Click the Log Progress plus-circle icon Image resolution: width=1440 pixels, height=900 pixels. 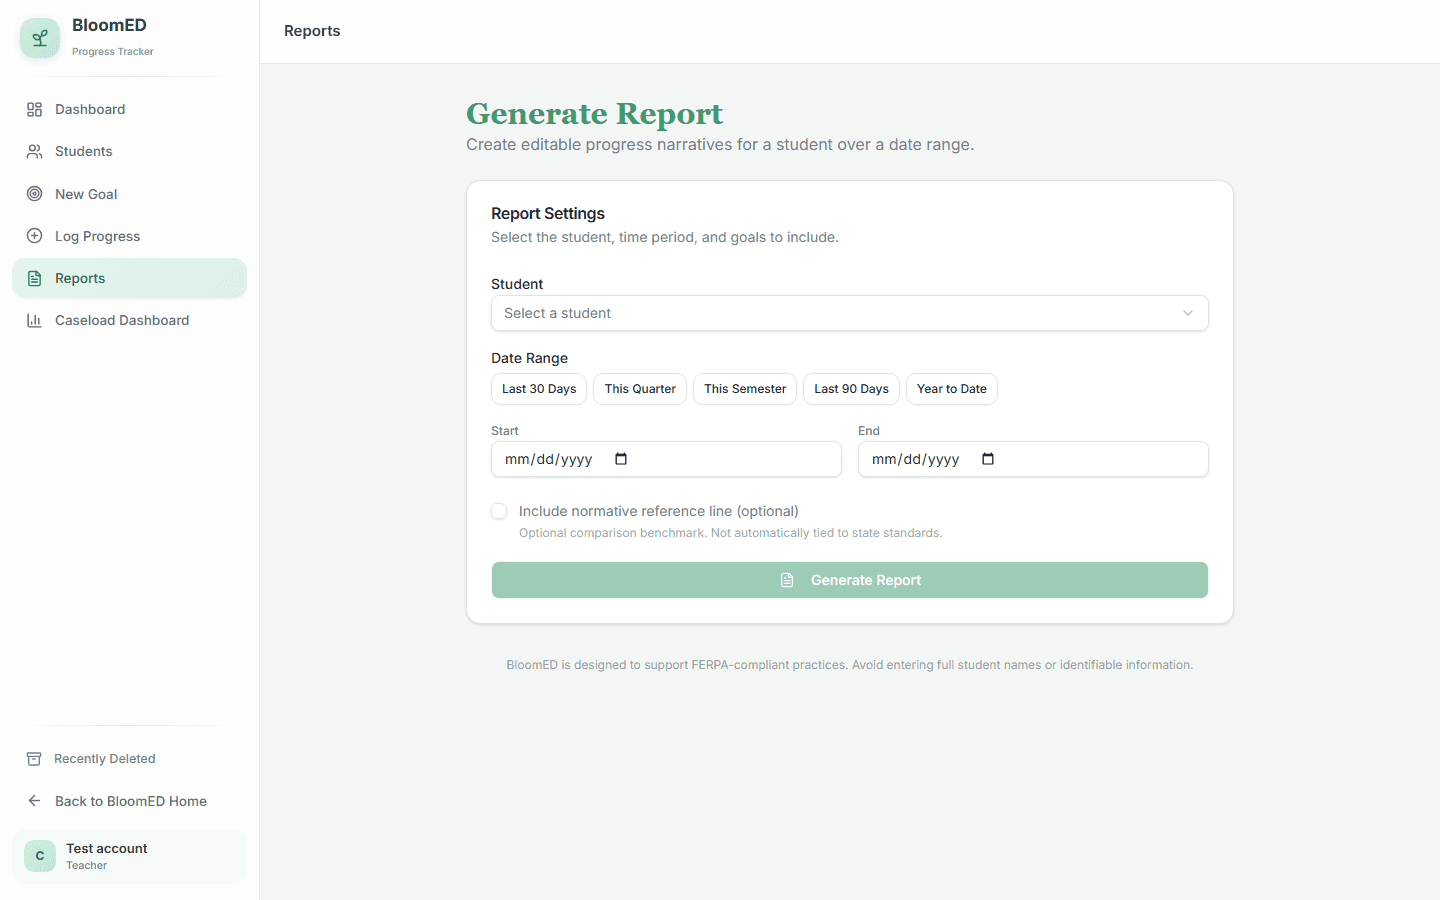(34, 236)
